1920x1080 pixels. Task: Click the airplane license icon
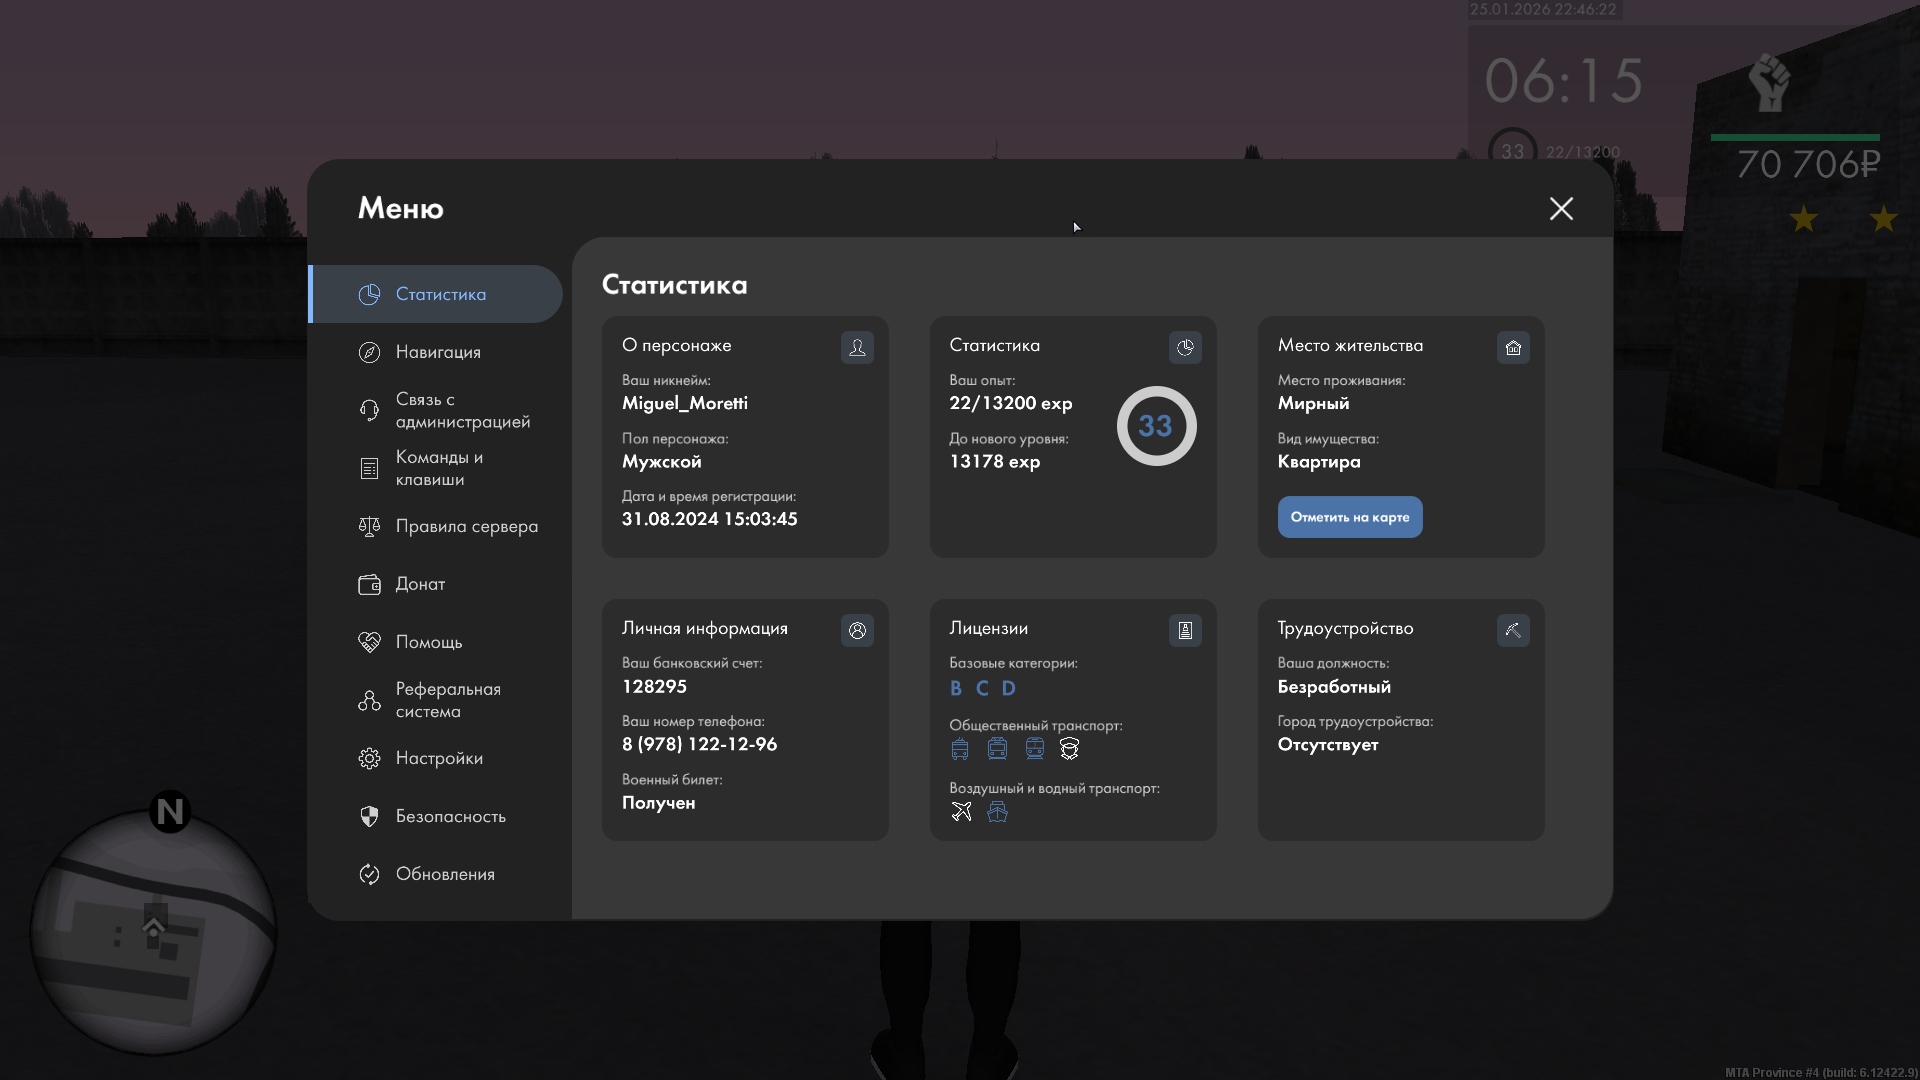click(961, 812)
